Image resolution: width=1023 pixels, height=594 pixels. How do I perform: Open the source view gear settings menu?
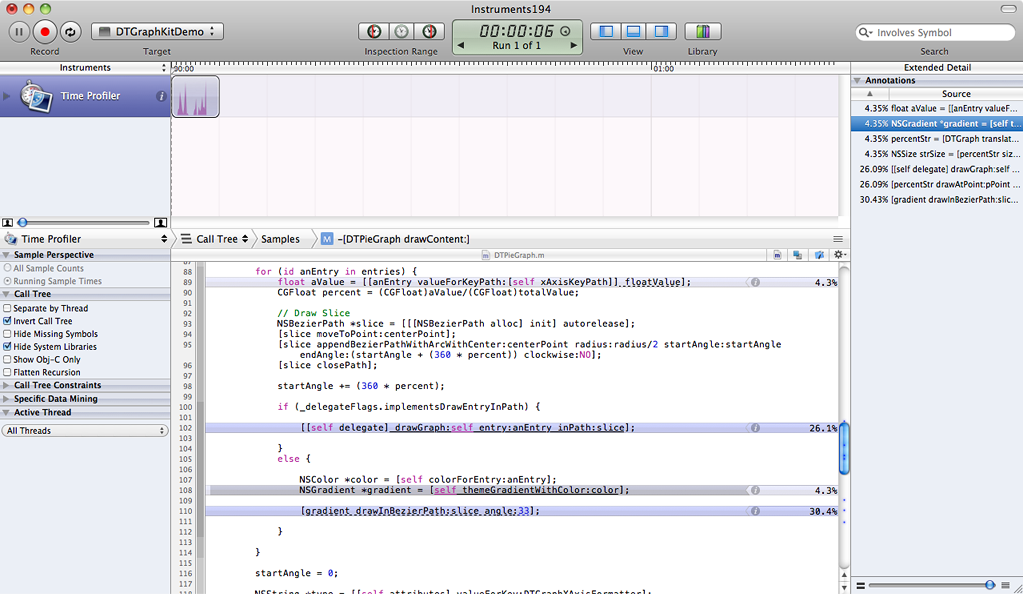[840, 255]
